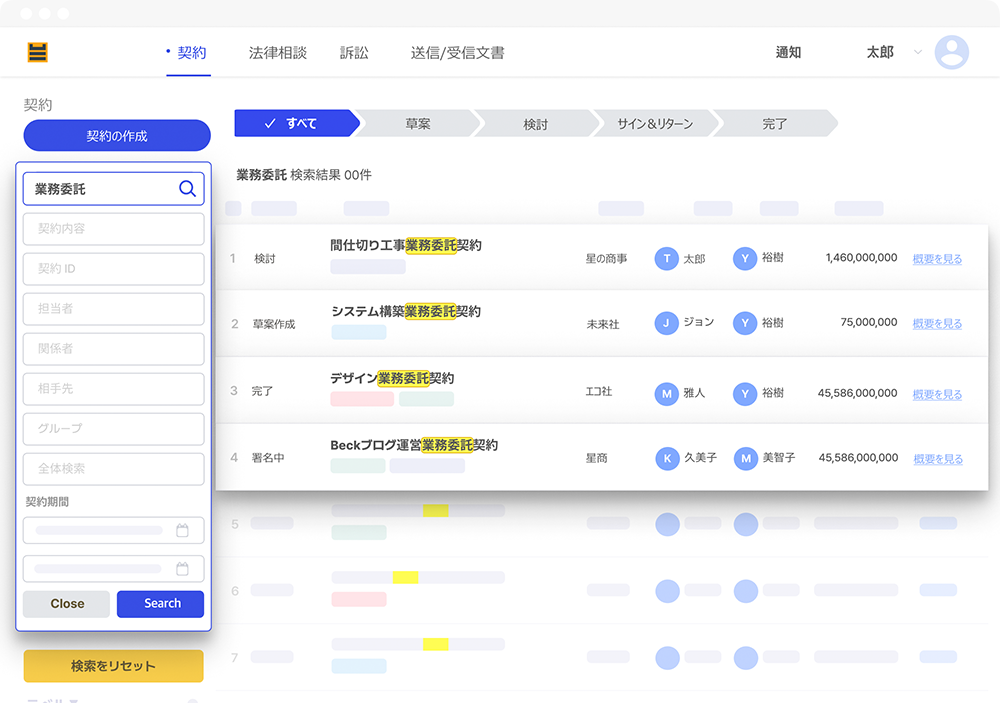Viewport: 1000px width, 703px height.
Task: Click the 星の商事 company cell
Action: (x=606, y=258)
